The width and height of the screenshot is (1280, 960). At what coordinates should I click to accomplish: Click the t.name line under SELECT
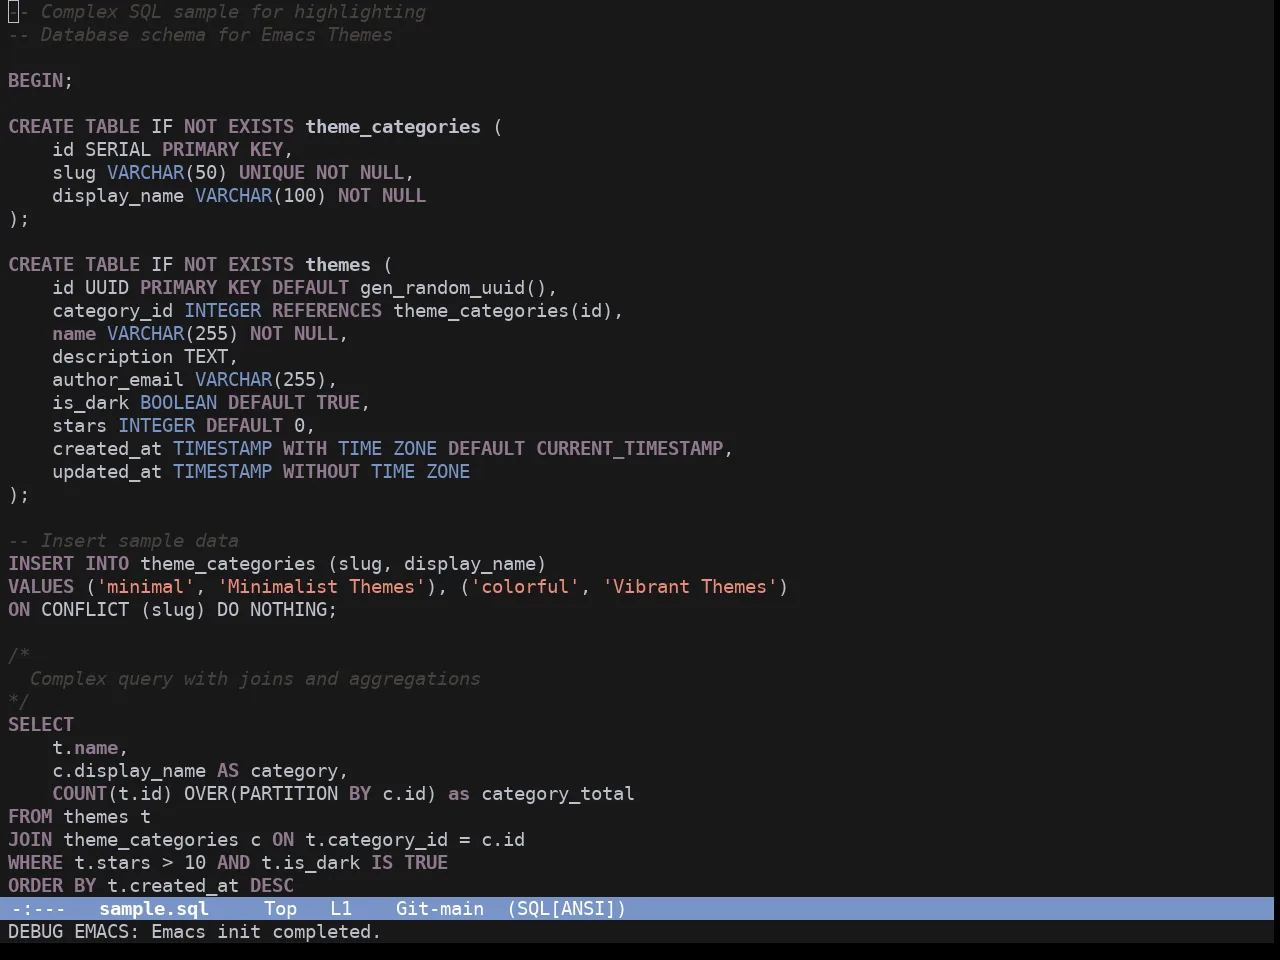pos(90,748)
